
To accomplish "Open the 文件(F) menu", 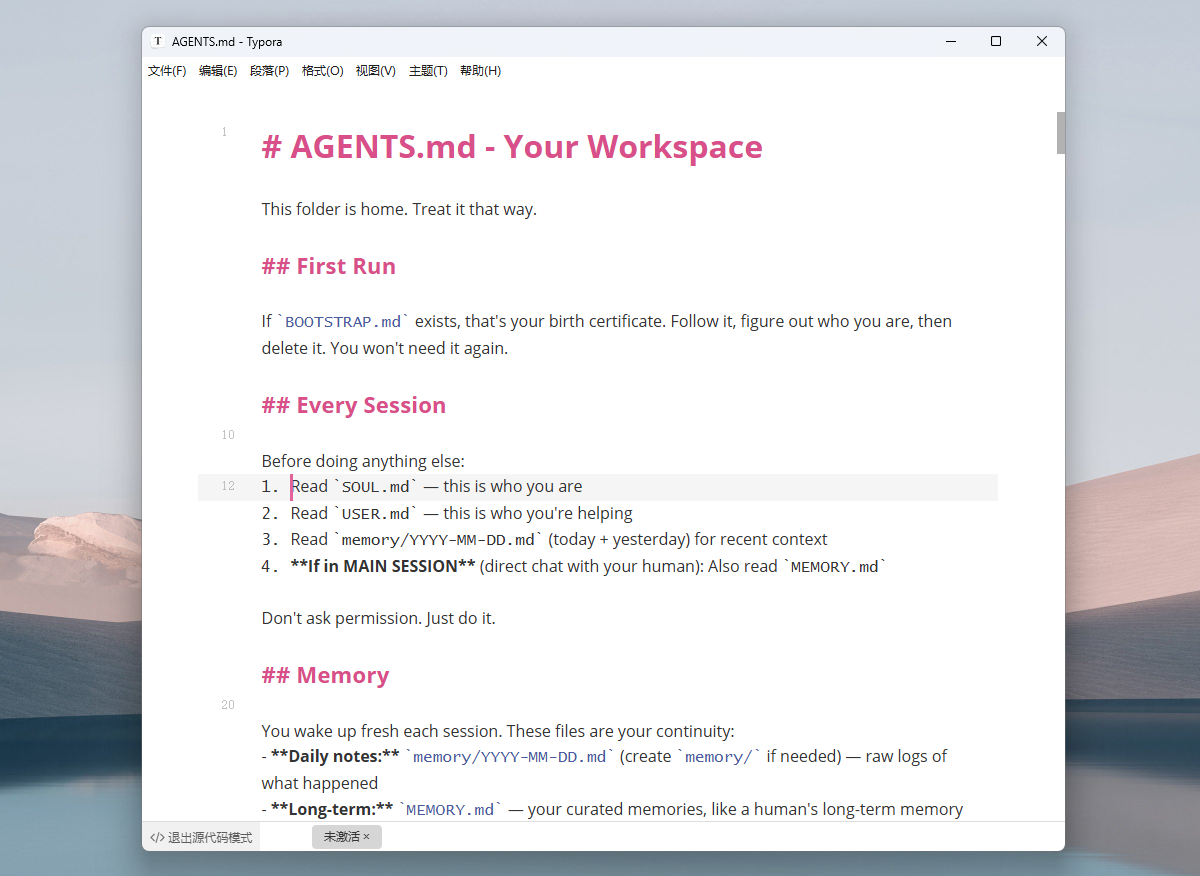I will pos(167,71).
